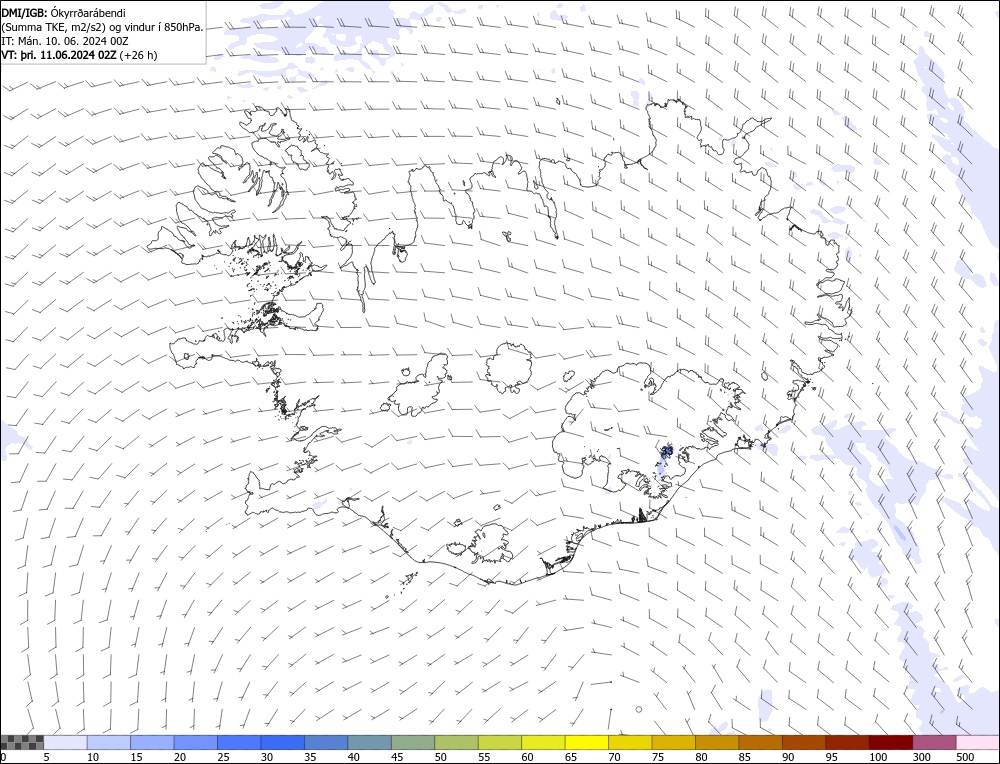Pick the red-brown swatch between 95 and 100
1000x764 pixels.
(848, 742)
